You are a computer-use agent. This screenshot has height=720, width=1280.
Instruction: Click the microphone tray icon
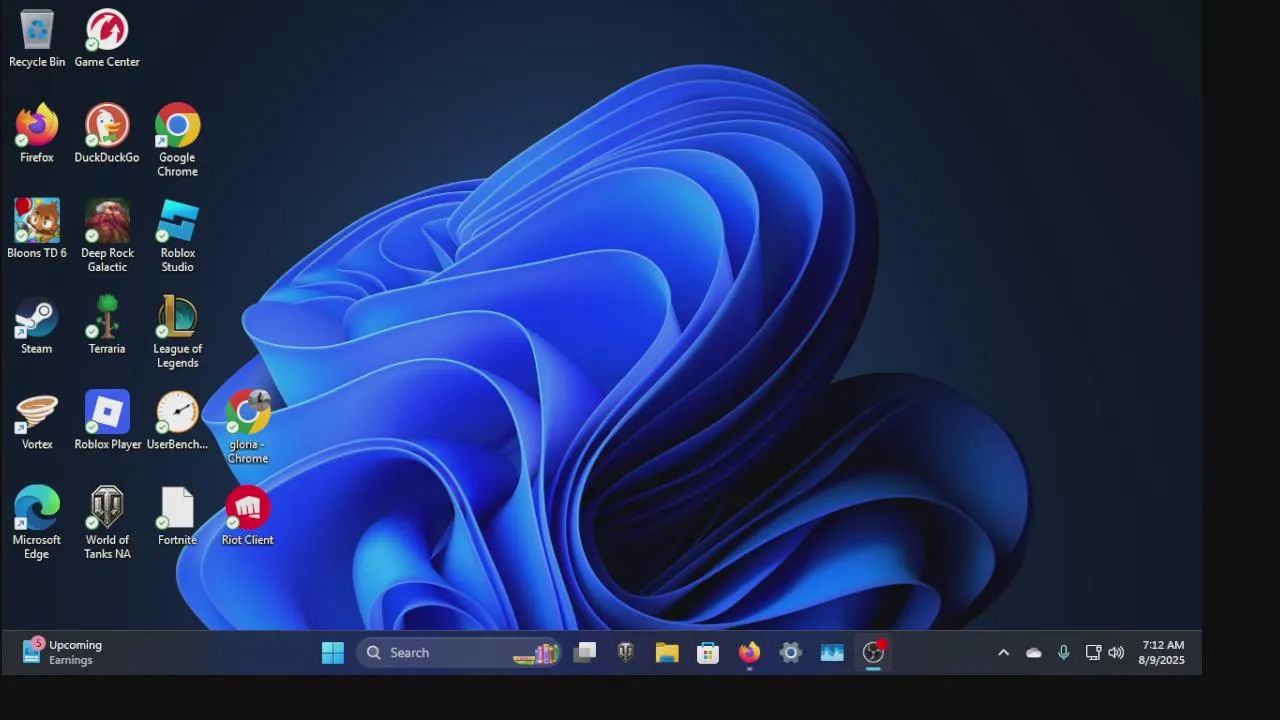coord(1063,653)
